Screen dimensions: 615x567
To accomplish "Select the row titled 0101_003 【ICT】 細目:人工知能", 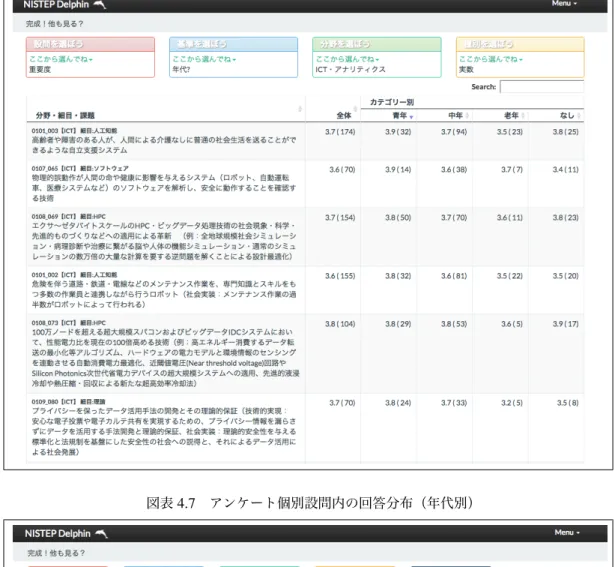I will click(x=305, y=141).
